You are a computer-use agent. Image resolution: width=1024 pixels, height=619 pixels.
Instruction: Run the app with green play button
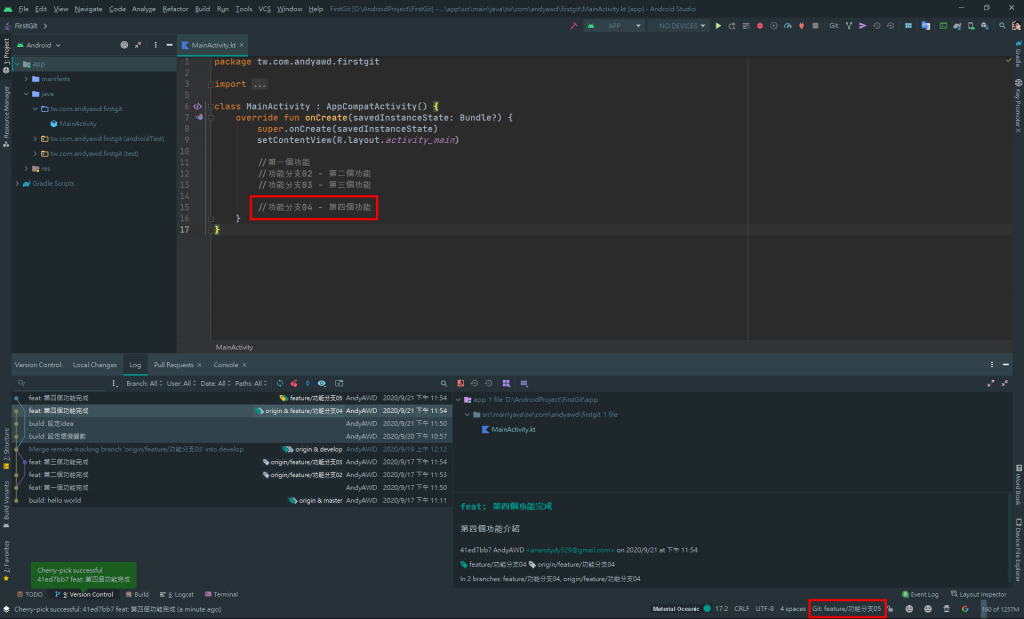point(718,26)
